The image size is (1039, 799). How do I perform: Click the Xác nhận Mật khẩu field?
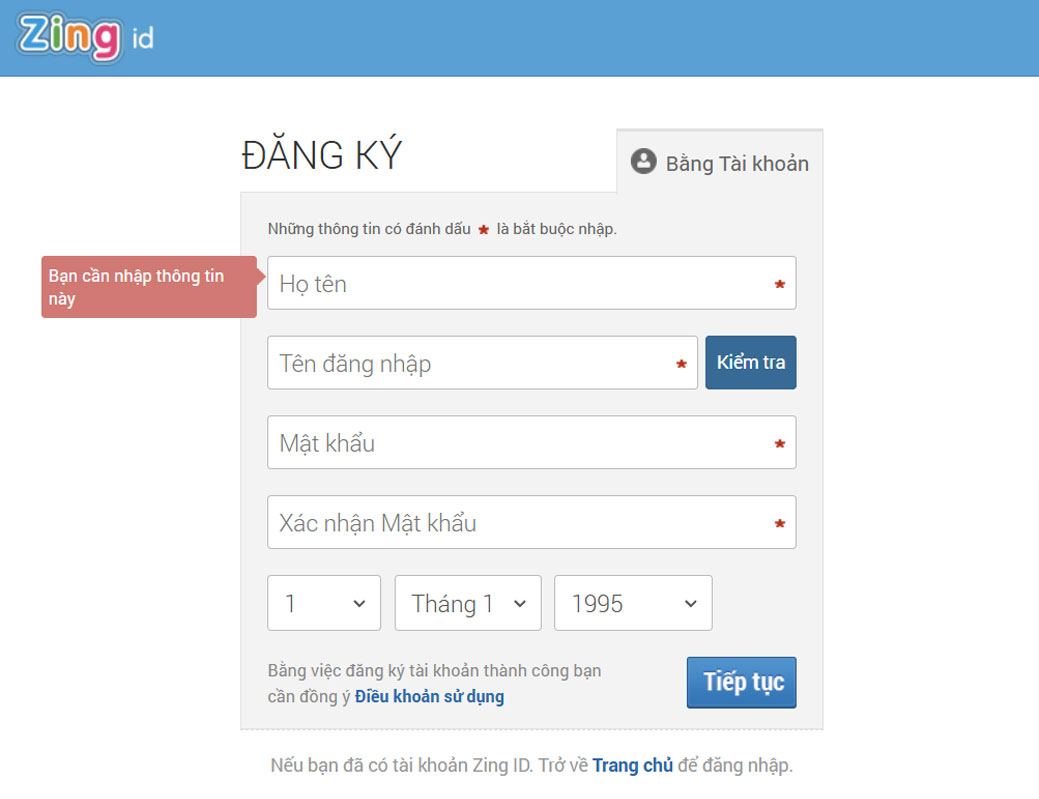pos(520,523)
